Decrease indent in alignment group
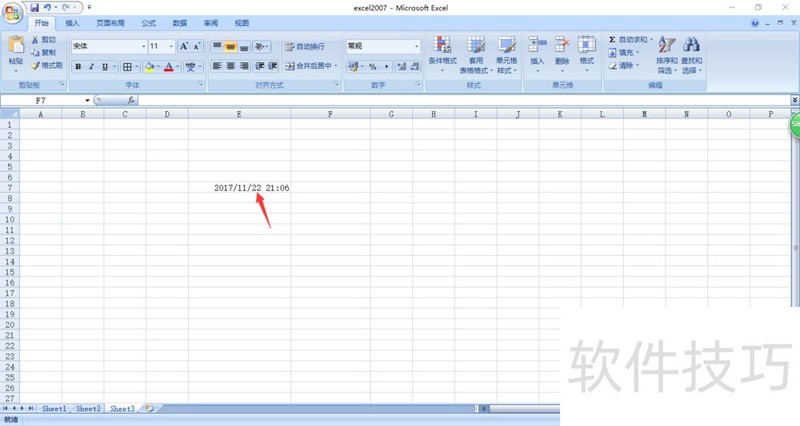The image size is (800, 426). pos(259,66)
